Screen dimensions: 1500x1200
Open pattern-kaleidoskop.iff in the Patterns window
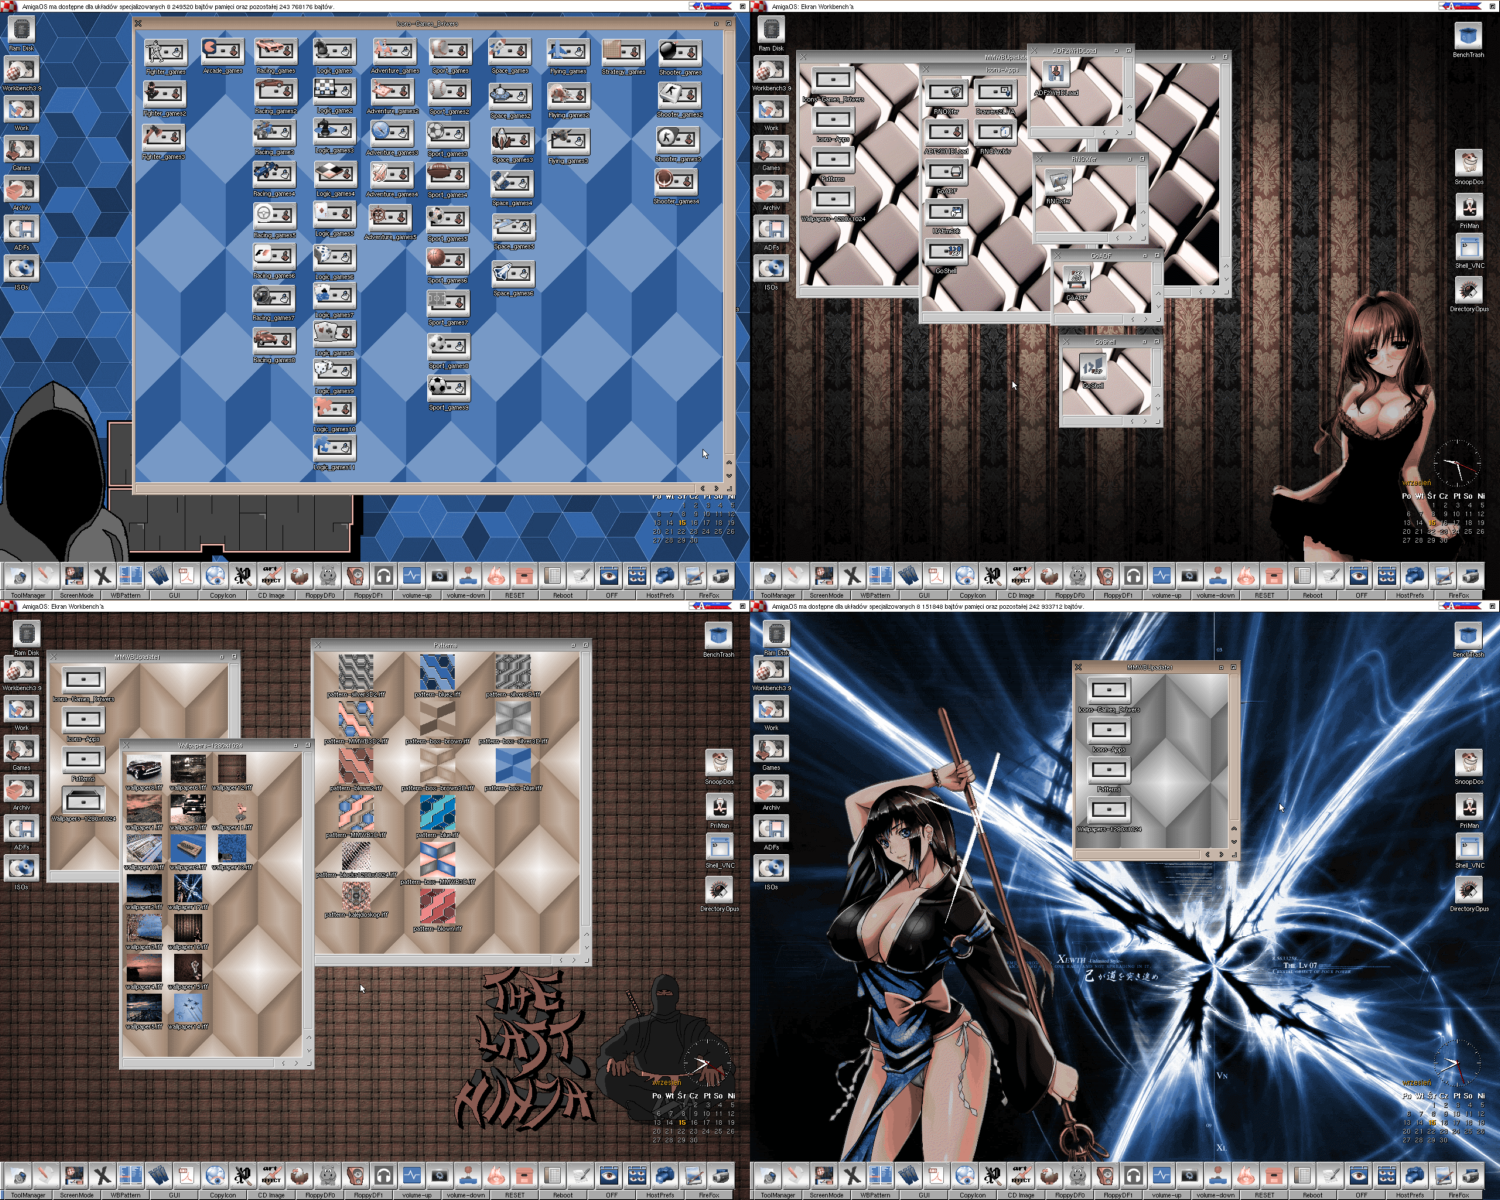pyautogui.click(x=355, y=894)
